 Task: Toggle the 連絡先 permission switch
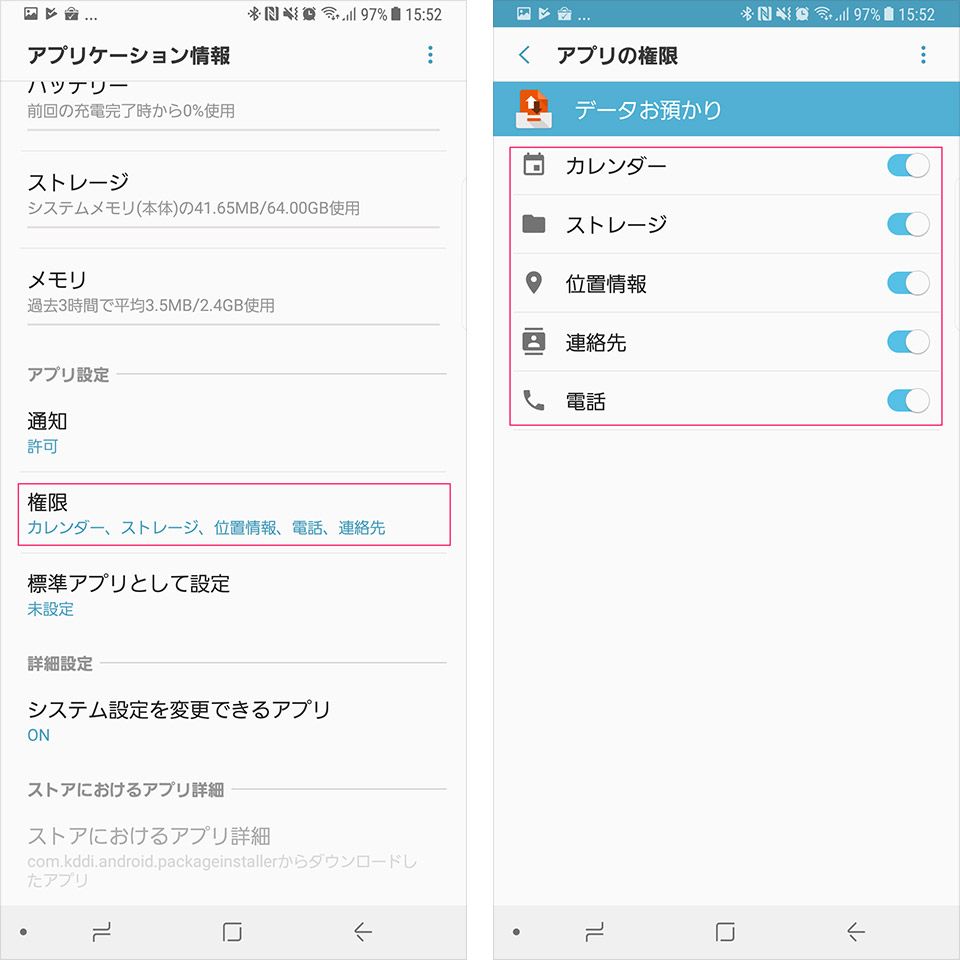pyautogui.click(x=908, y=342)
